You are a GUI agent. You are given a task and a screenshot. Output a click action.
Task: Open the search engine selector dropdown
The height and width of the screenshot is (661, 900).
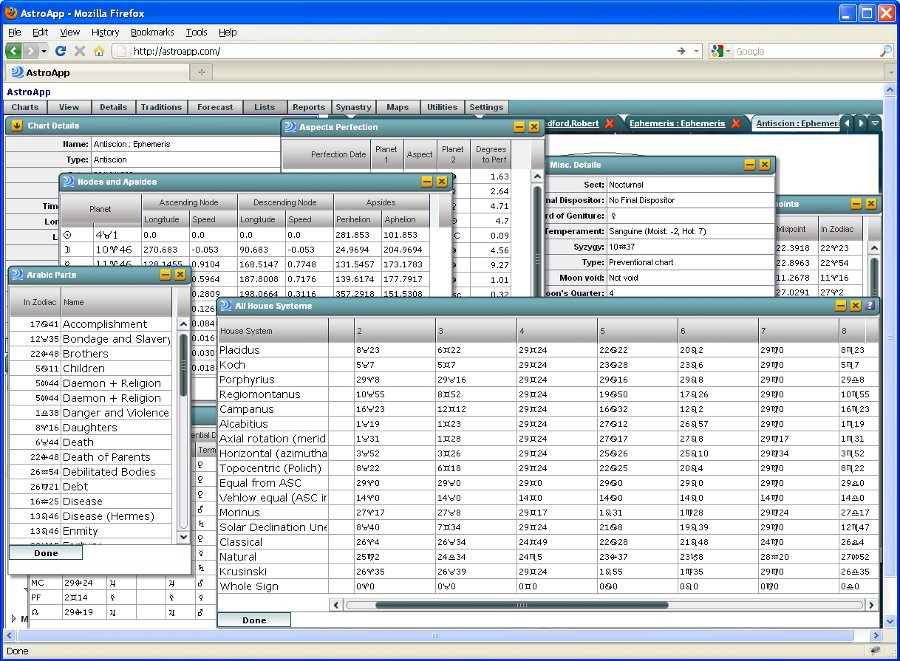tap(722, 51)
